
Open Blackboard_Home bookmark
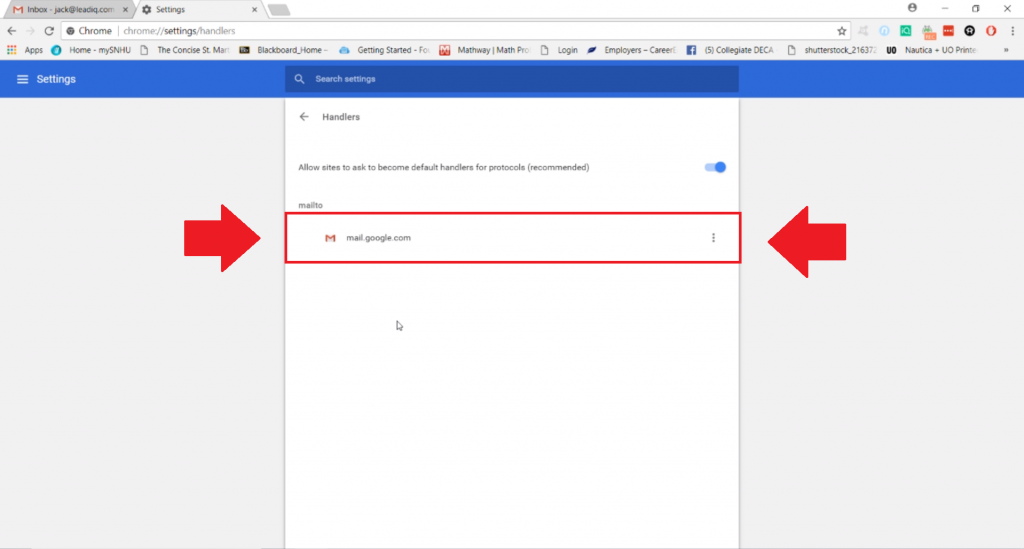(x=283, y=50)
